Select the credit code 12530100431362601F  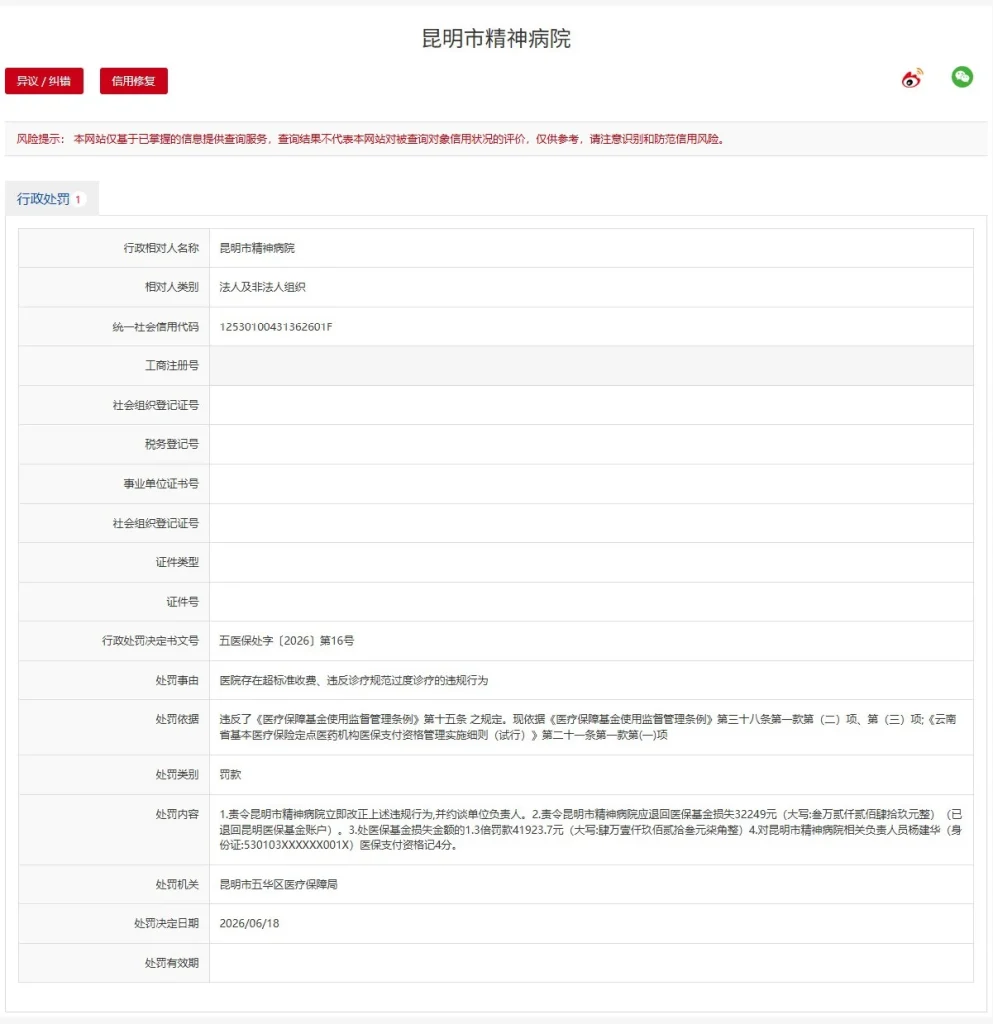tap(276, 327)
